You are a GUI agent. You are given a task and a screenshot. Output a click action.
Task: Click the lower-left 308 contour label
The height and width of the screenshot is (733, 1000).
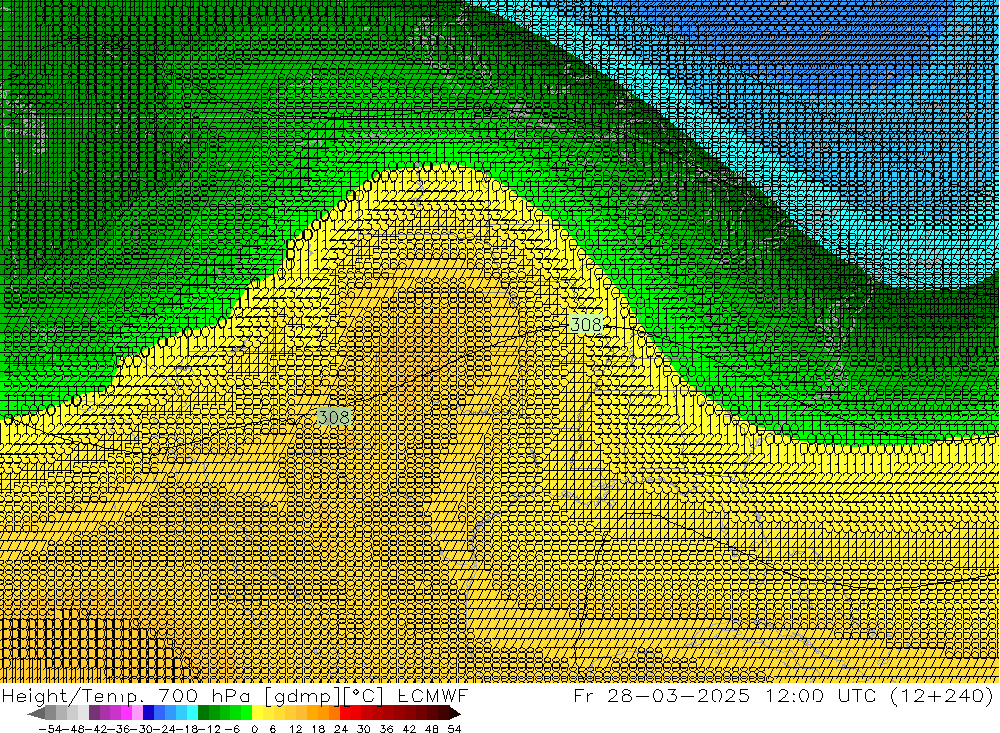click(334, 417)
